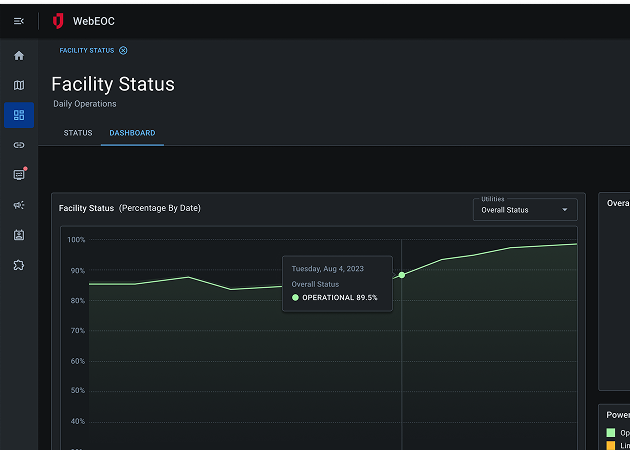Click the green Operational legend swatch
Image resolution: width=630 pixels, height=450 pixels.
coord(611,433)
